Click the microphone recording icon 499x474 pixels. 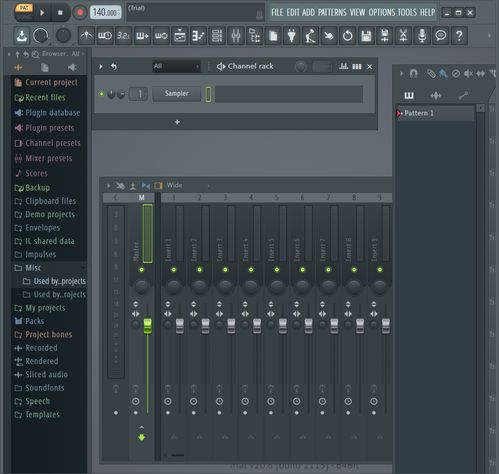coord(422,36)
